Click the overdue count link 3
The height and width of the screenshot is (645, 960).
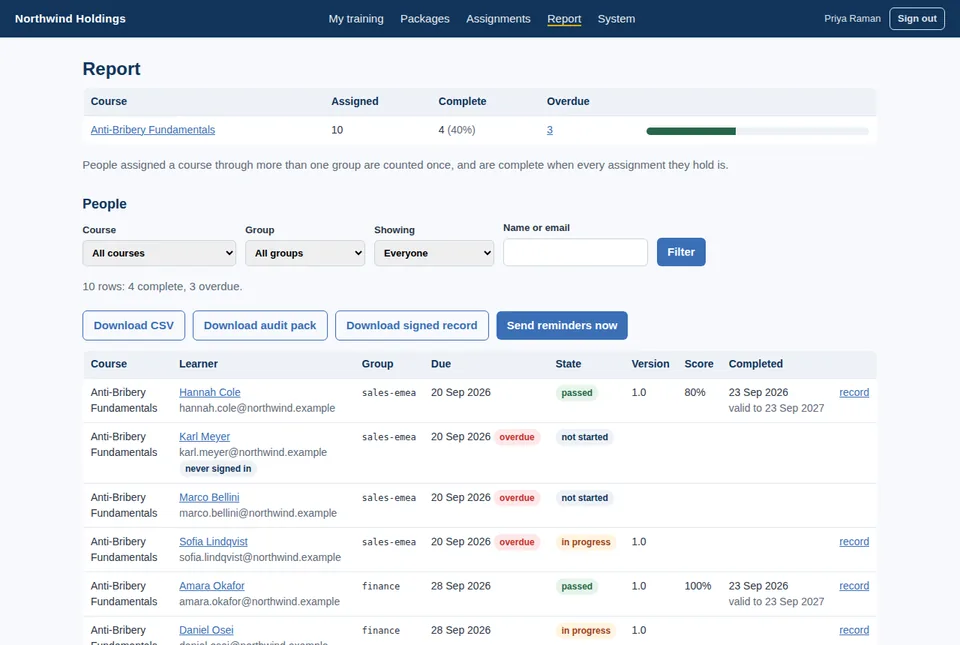[550, 130]
